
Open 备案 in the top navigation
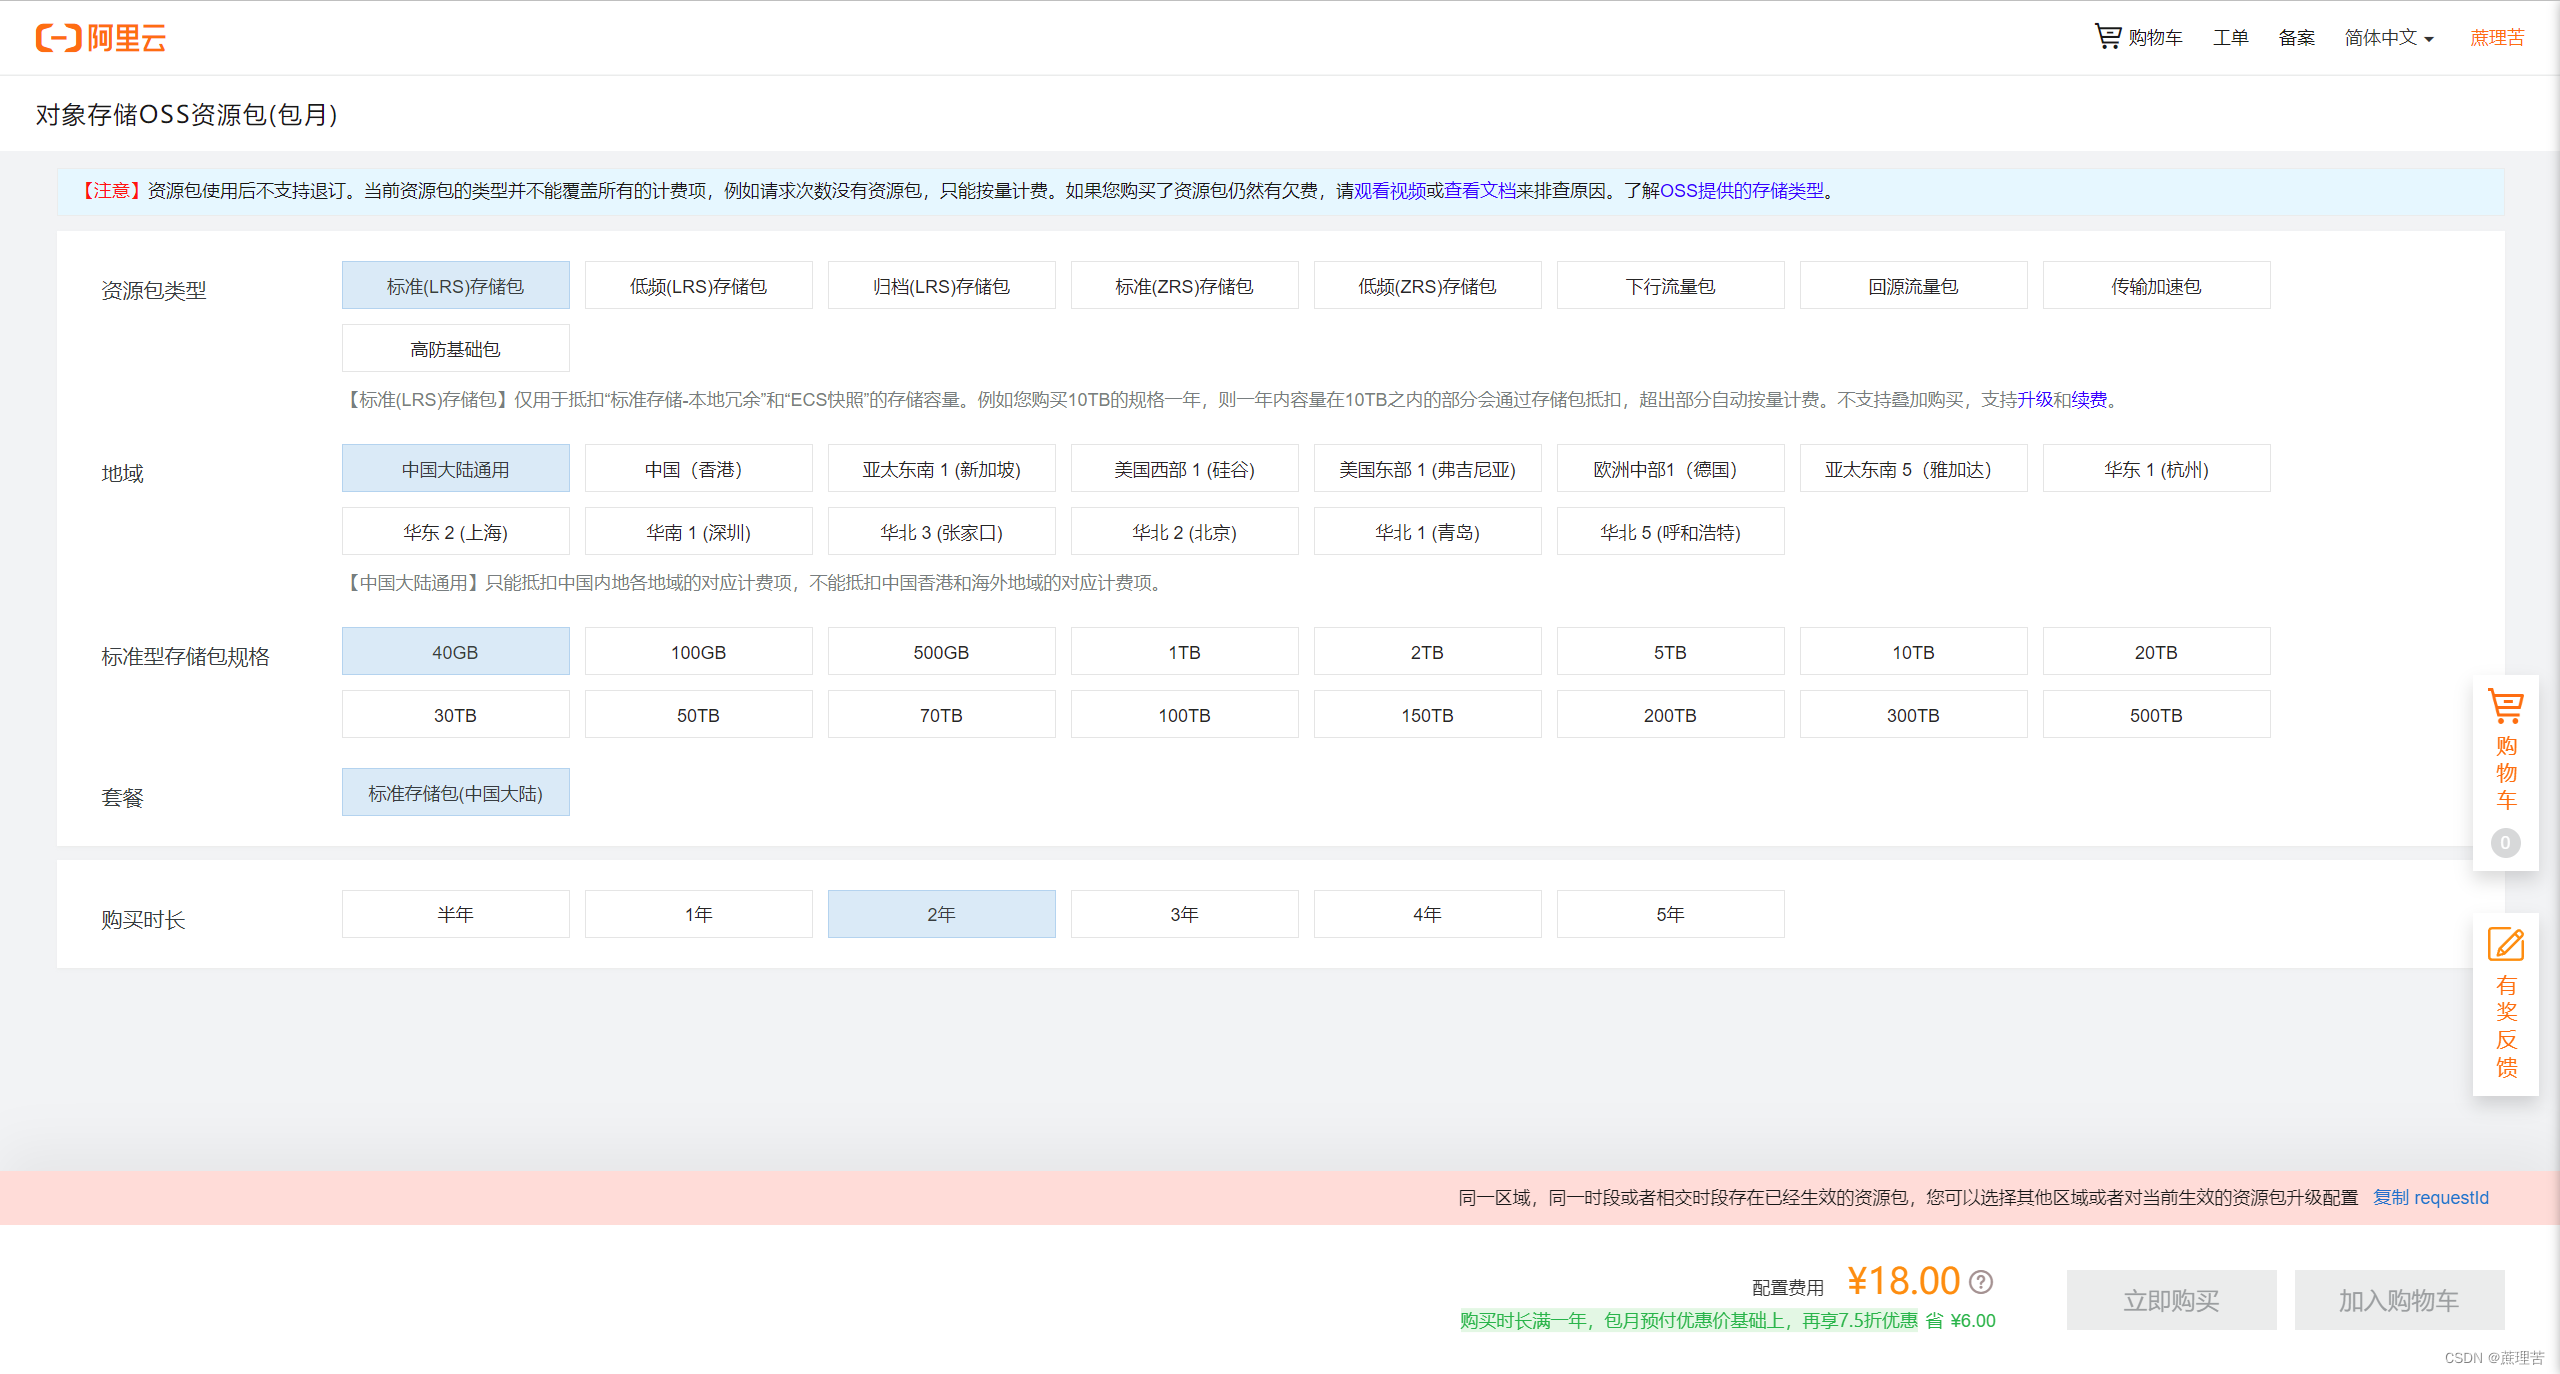(x=2297, y=38)
